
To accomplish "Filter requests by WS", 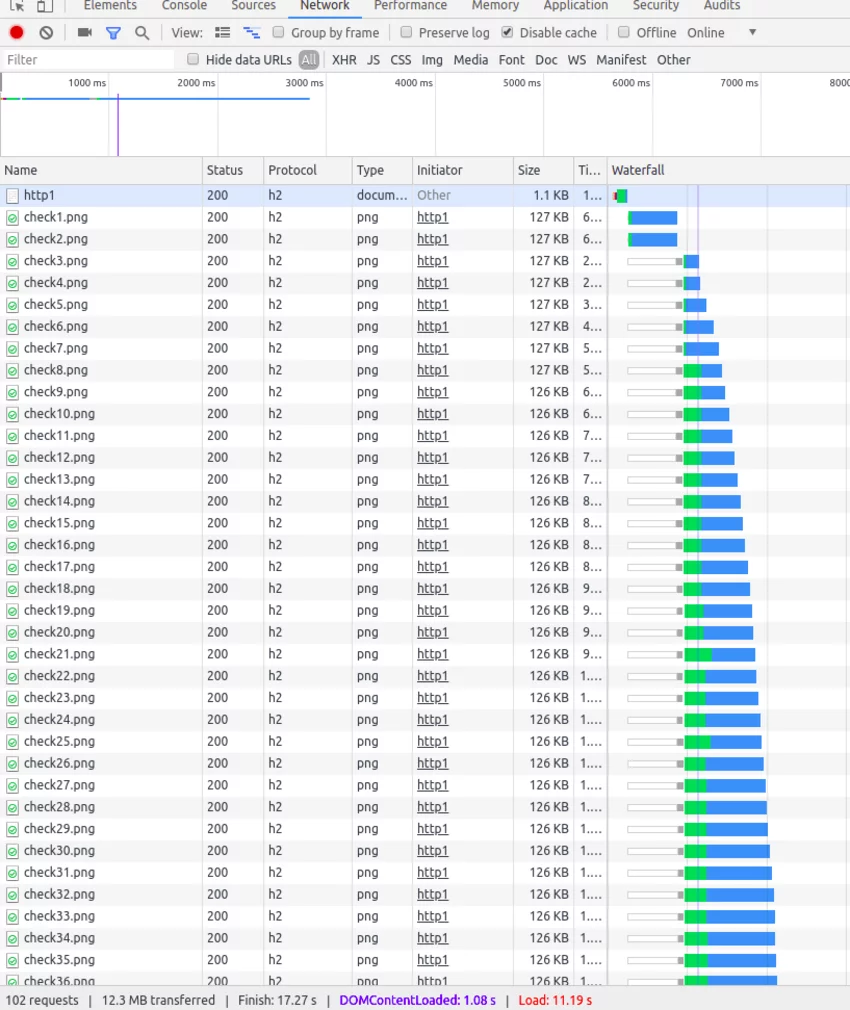I will [x=576, y=60].
